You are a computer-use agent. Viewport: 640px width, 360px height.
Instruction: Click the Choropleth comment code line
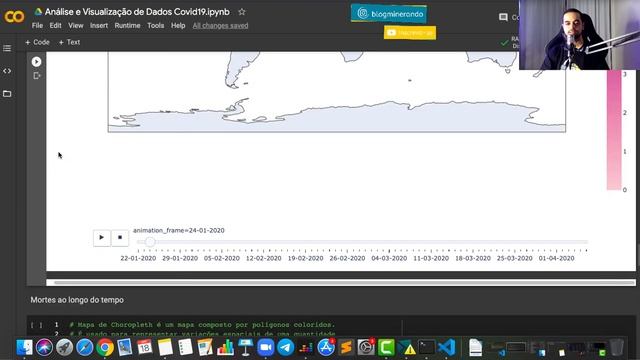pyautogui.click(x=202, y=325)
